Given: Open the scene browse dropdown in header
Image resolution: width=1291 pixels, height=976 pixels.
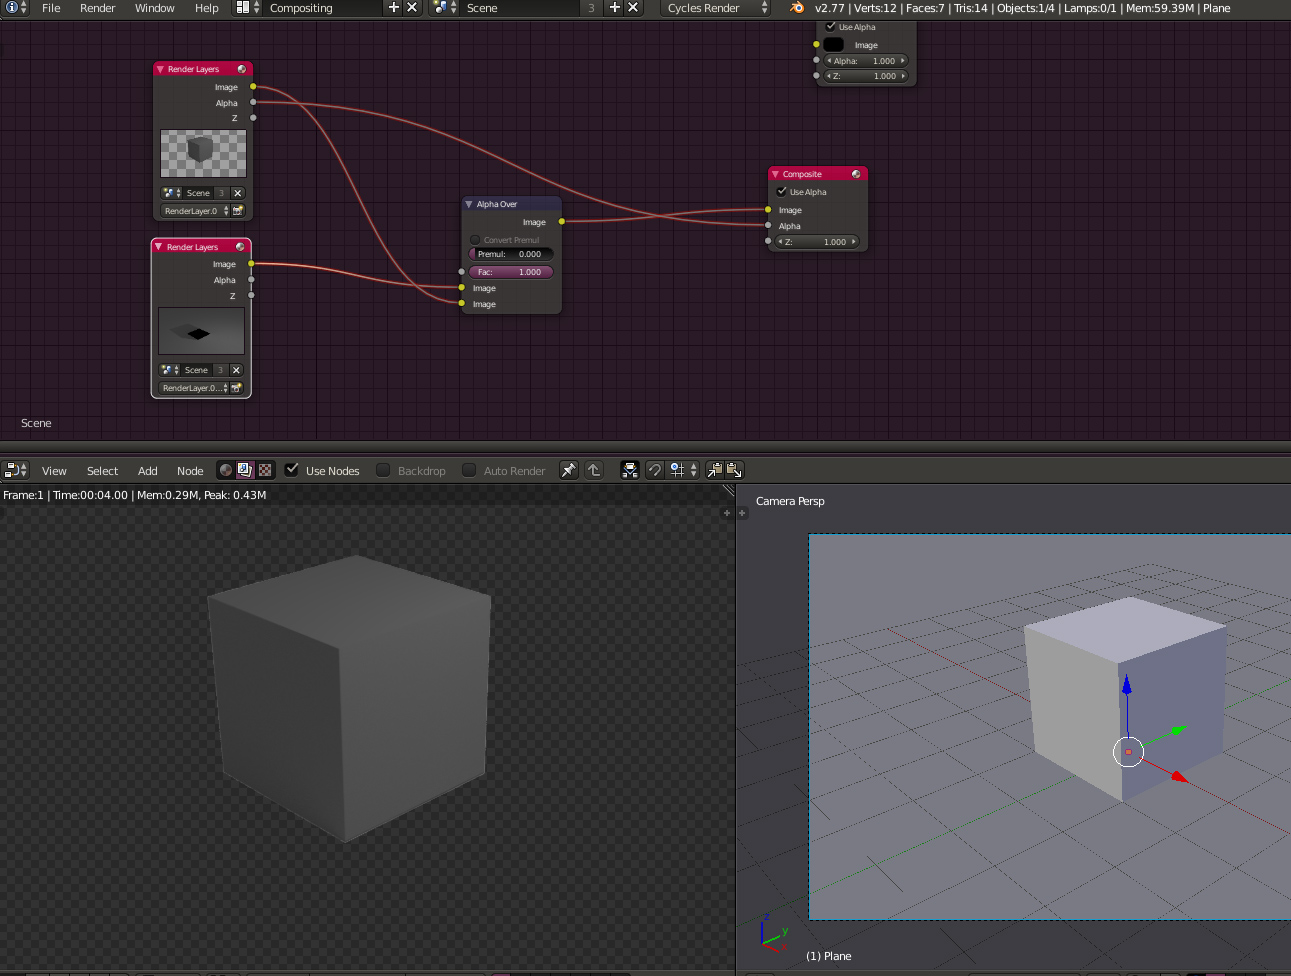Looking at the screenshot, I should pos(444,7).
